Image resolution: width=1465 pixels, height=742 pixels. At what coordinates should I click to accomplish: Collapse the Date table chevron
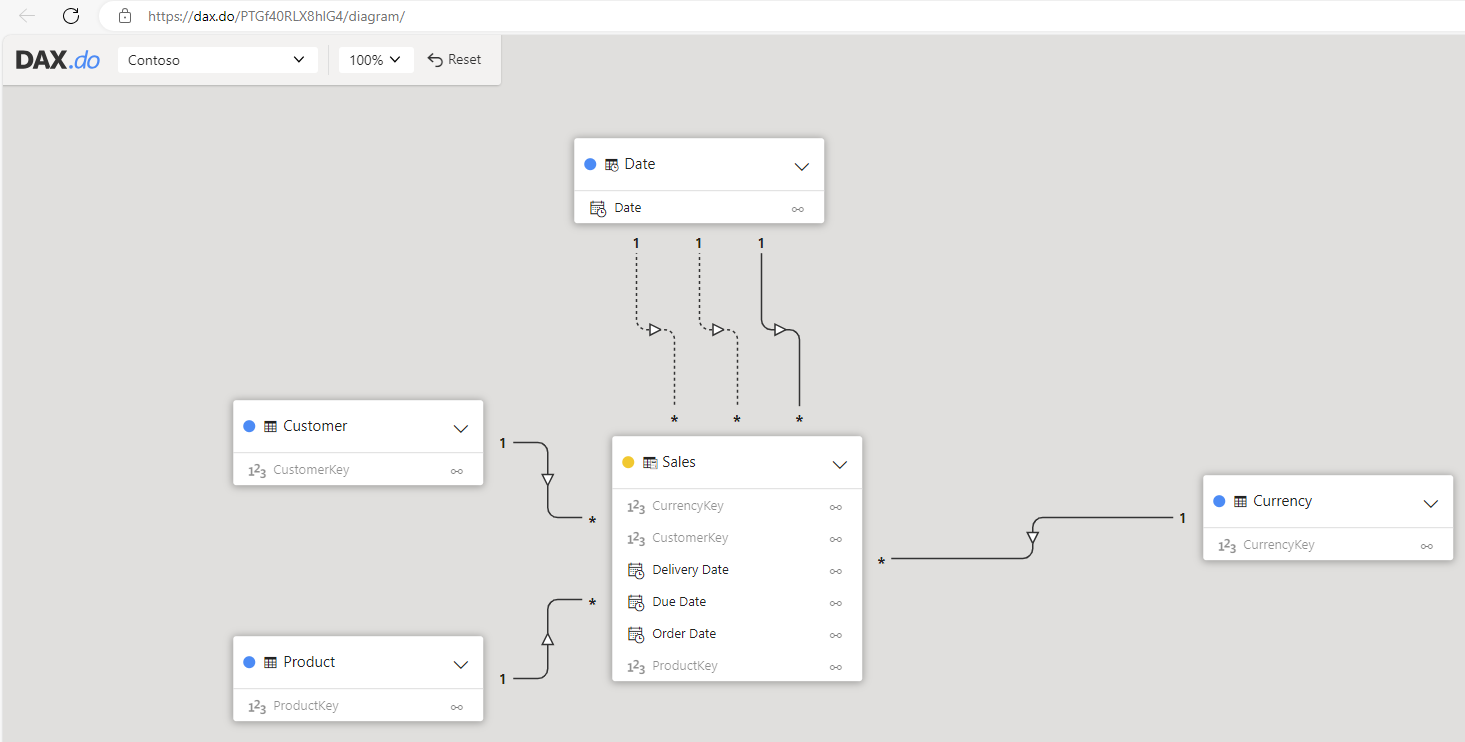(x=801, y=166)
